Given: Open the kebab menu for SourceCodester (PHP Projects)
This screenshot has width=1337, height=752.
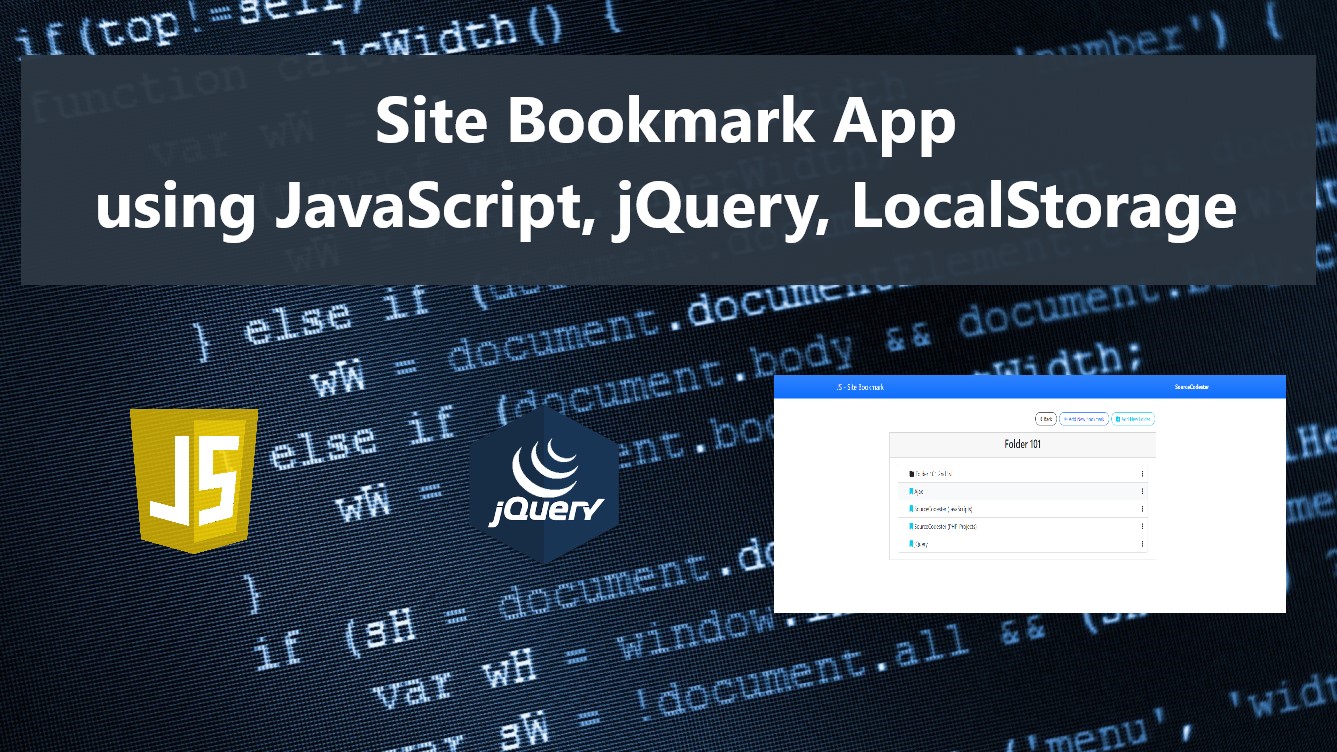Looking at the screenshot, I should pyautogui.click(x=1143, y=527).
